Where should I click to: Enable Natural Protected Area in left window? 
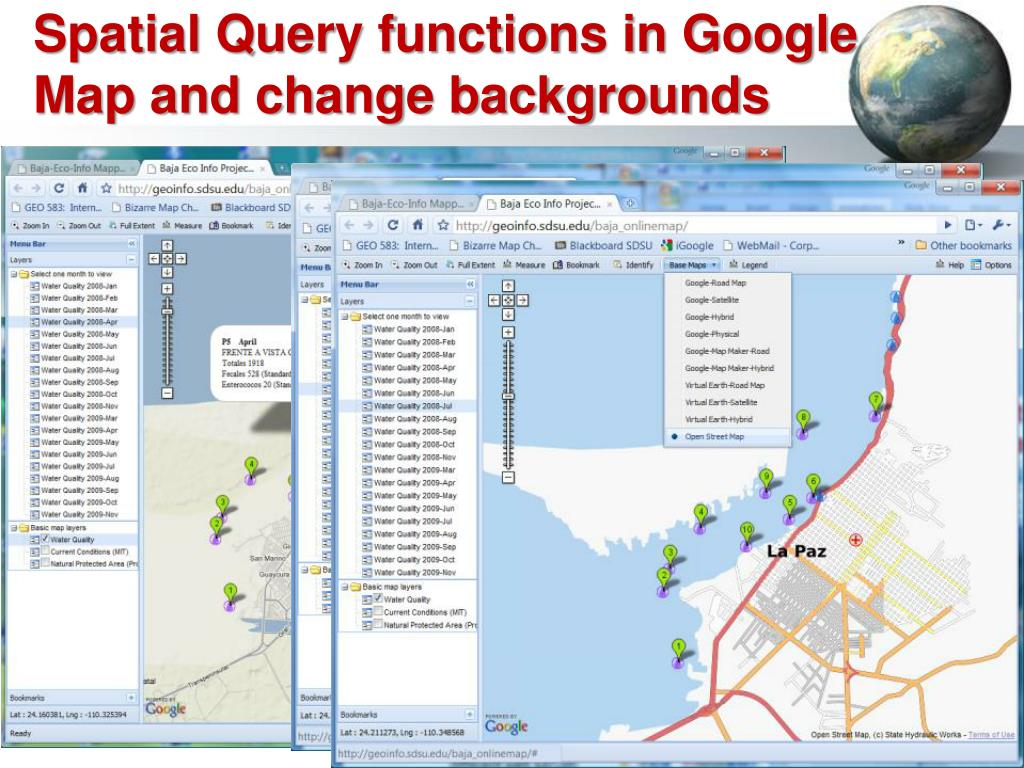pyautogui.click(x=45, y=563)
